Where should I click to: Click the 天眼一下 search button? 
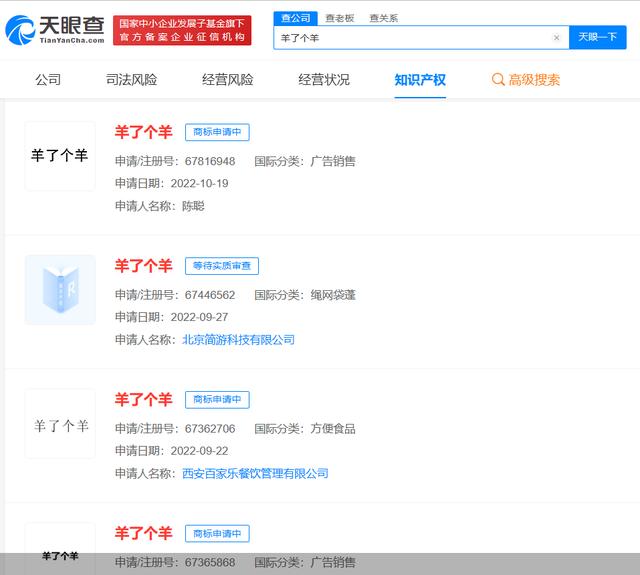pos(598,37)
